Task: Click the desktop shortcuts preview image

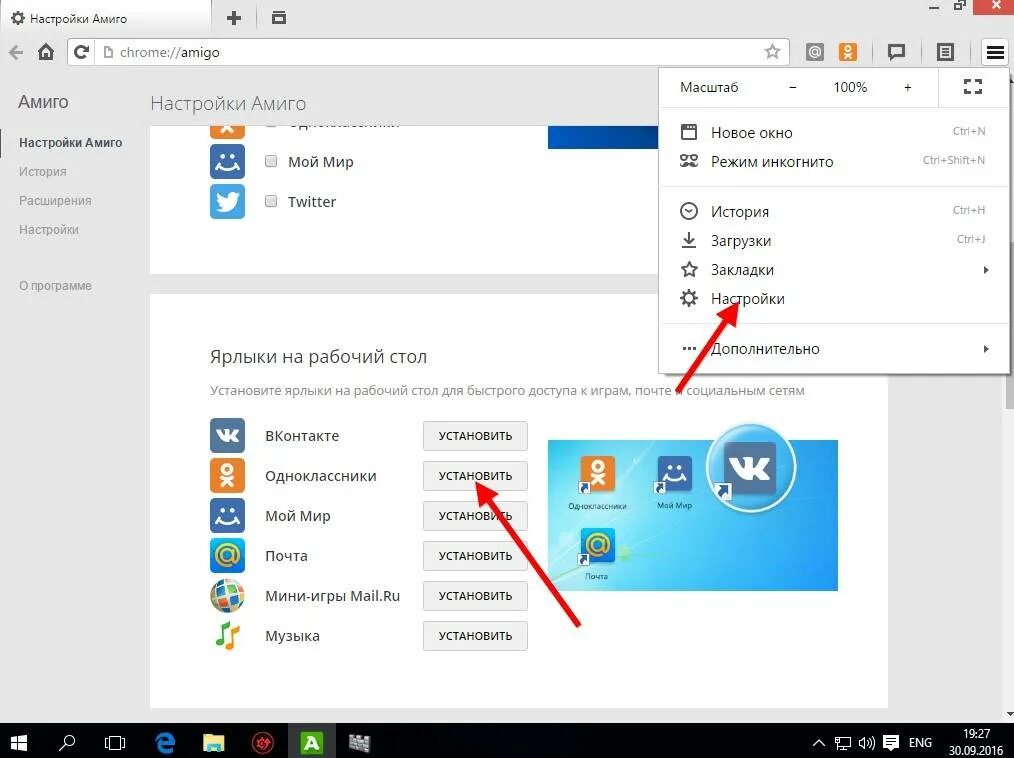Action: click(x=693, y=515)
